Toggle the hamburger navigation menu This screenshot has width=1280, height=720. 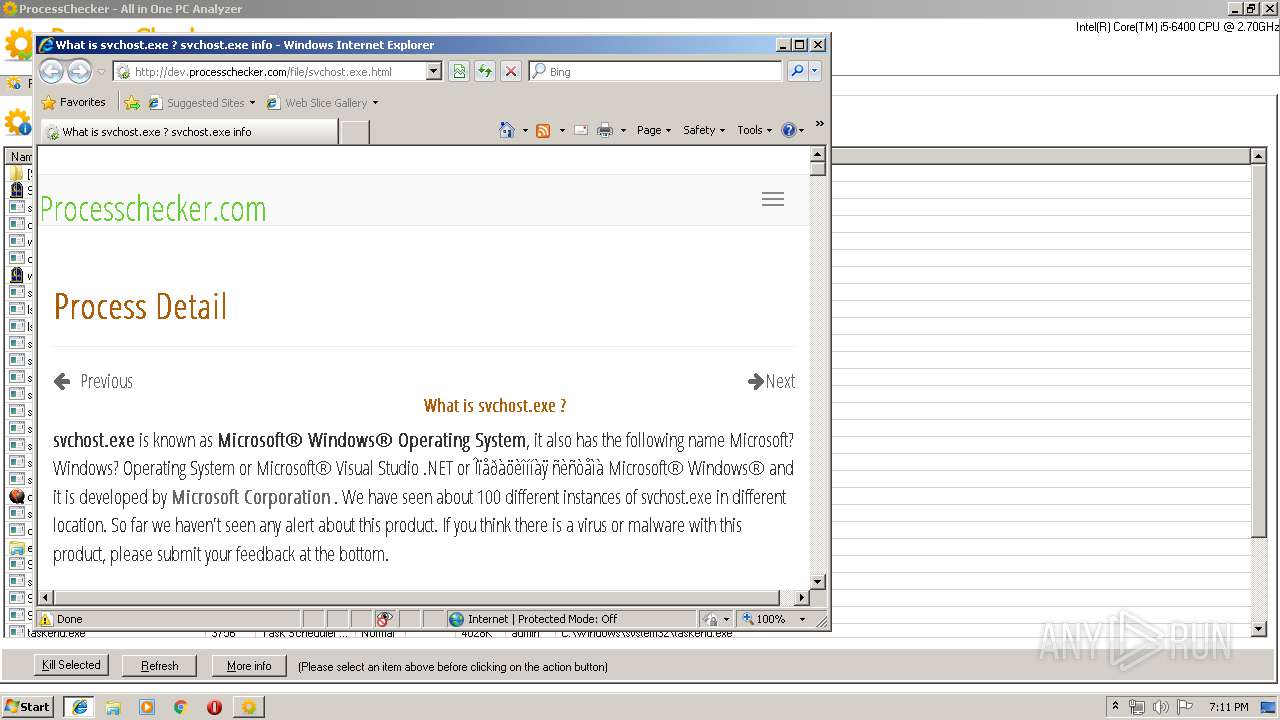pos(773,199)
